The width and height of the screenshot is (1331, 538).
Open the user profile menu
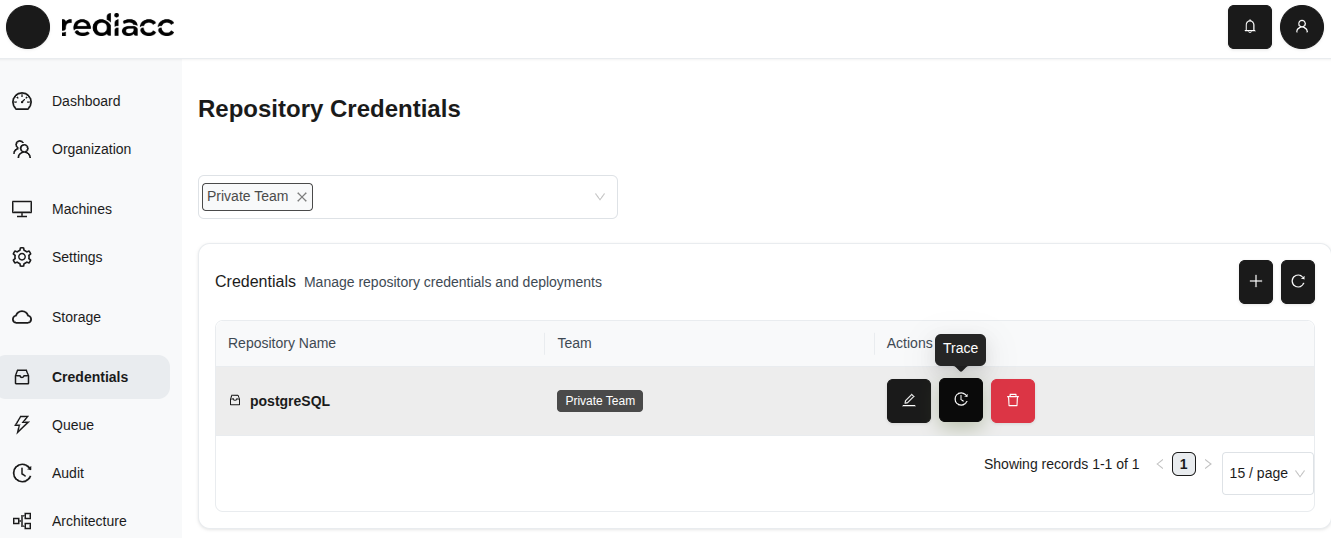[x=1301, y=27]
